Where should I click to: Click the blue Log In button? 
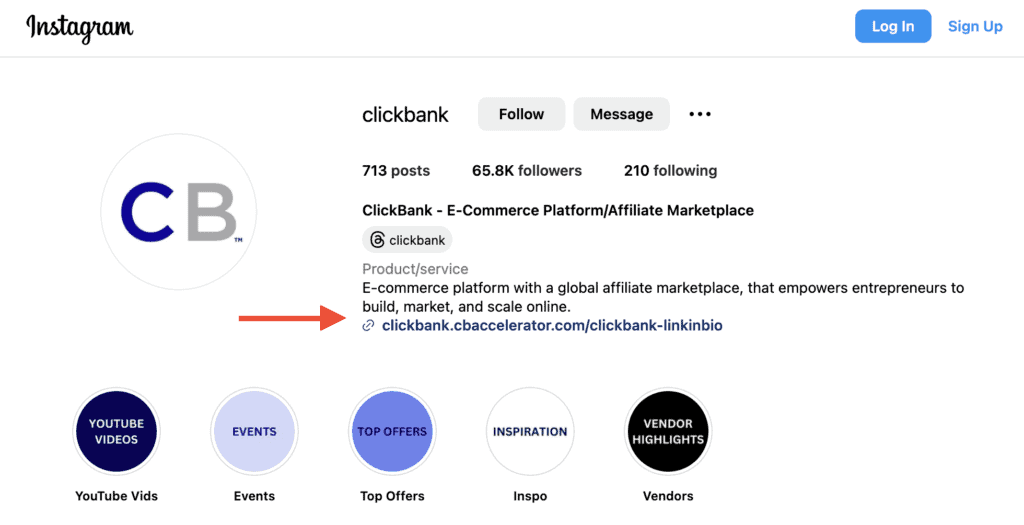[893, 26]
